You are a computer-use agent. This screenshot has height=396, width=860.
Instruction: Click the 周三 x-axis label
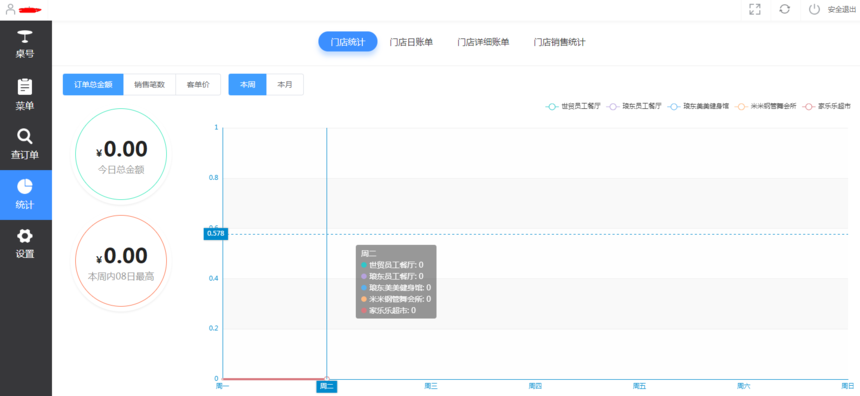[431, 386]
